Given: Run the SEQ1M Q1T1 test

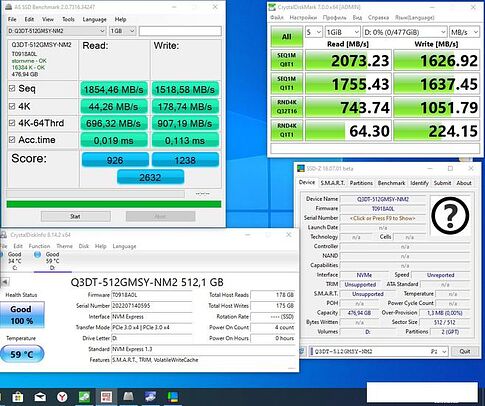Looking at the screenshot, I should [x=287, y=83].
